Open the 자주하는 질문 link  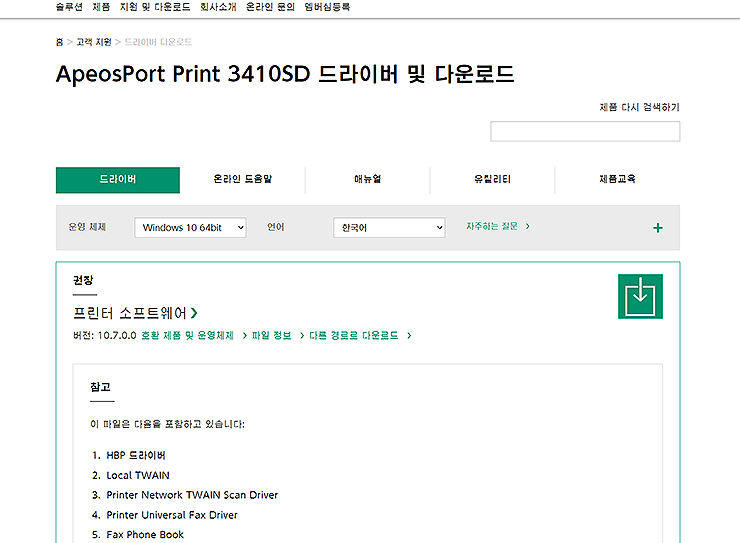[492, 226]
